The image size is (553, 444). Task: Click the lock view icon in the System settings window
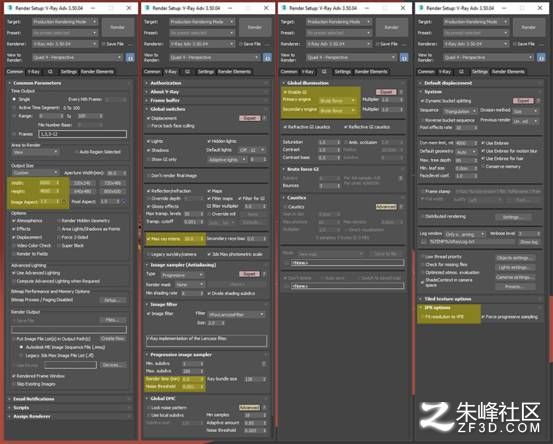click(x=541, y=58)
